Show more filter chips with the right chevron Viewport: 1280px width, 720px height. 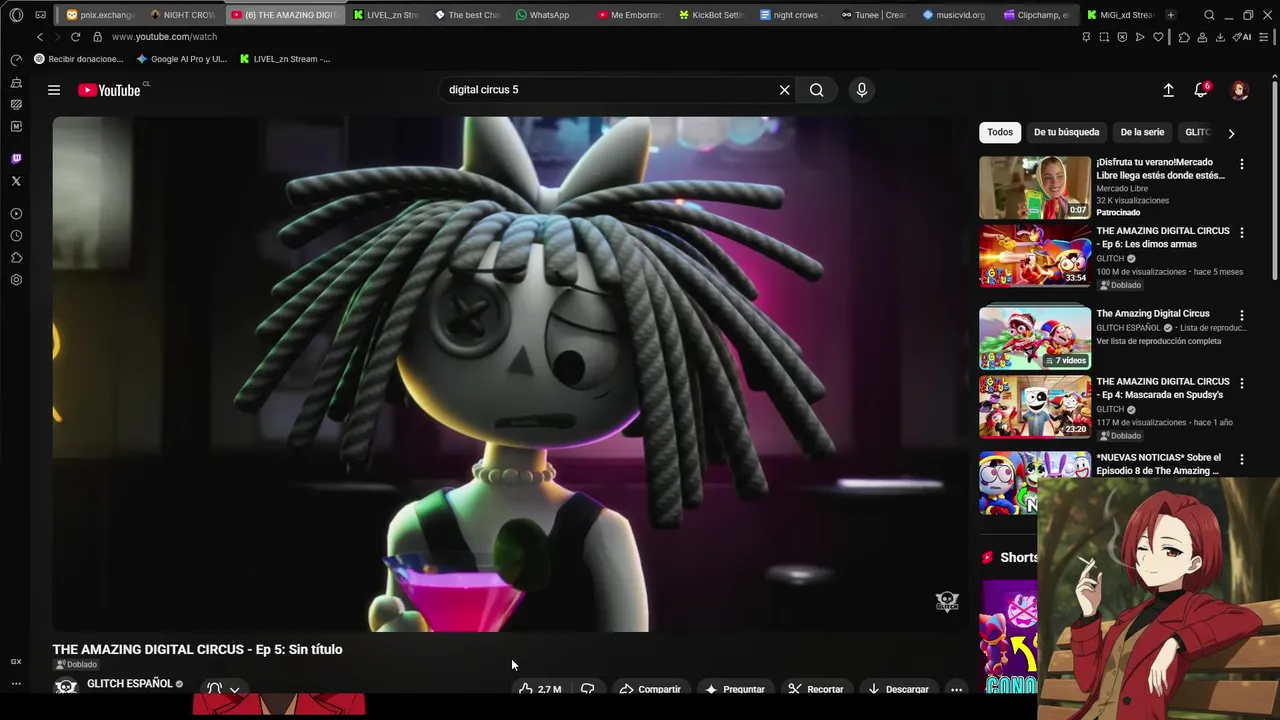1231,133
